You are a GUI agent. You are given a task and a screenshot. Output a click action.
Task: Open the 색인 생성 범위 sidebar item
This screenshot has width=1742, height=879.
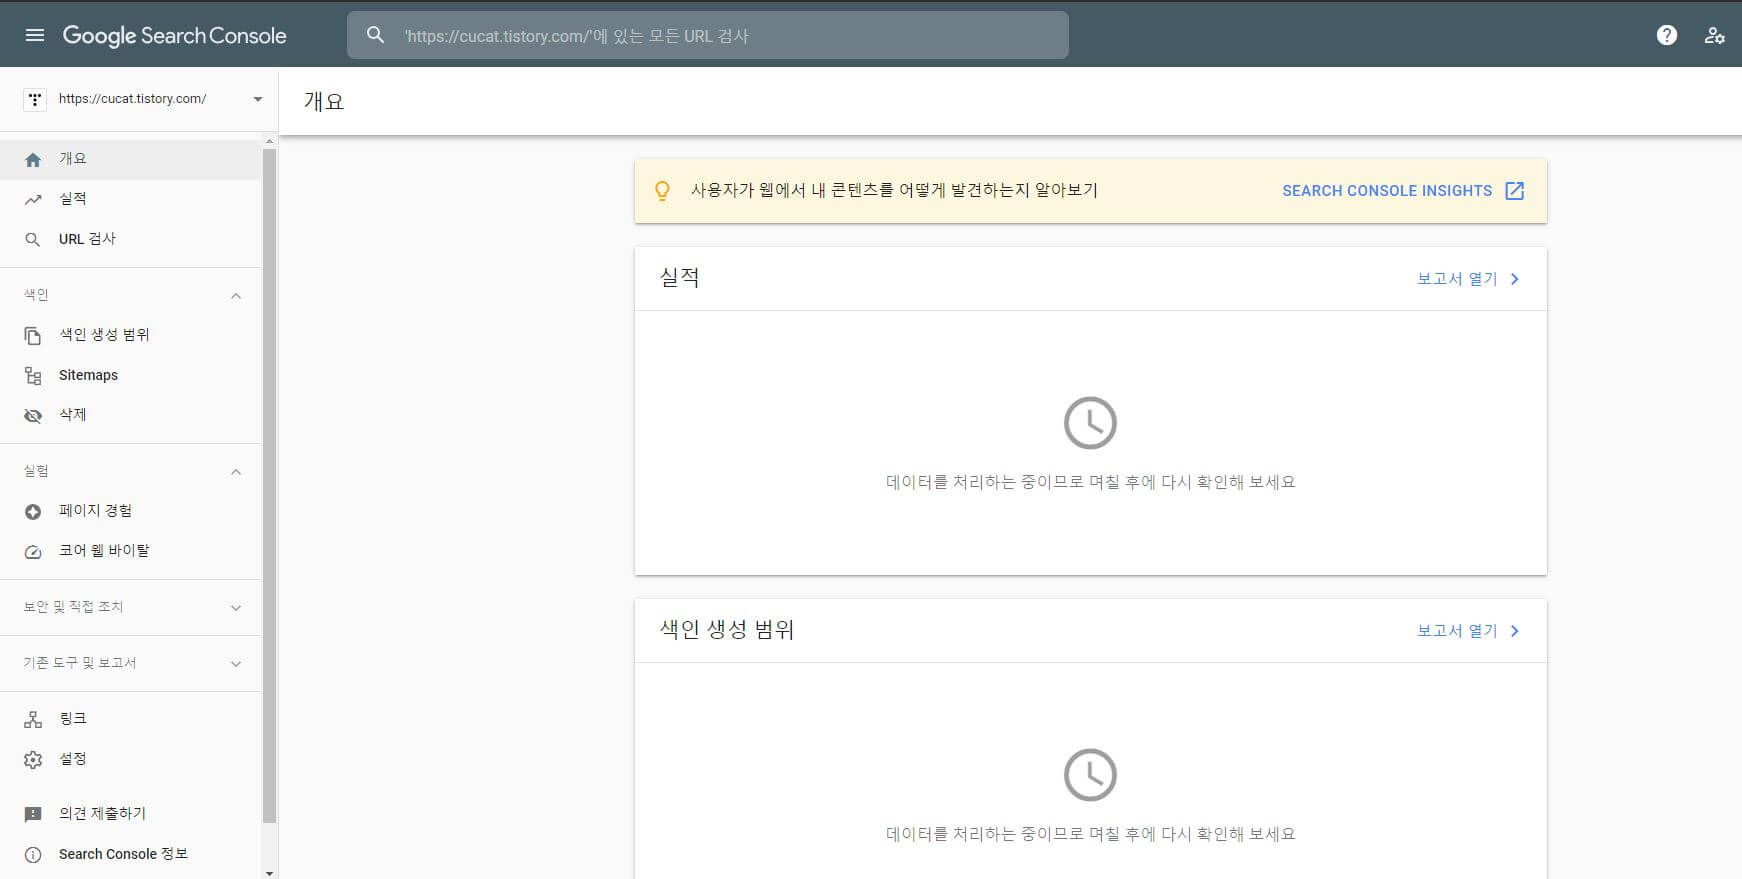coord(130,336)
